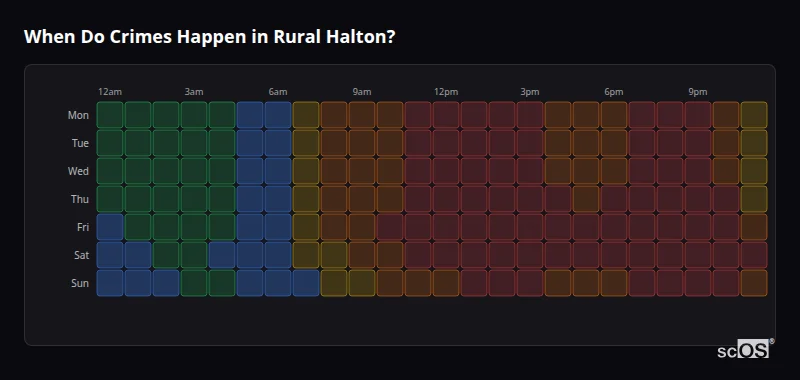This screenshot has width=800, height=380.
Task: Click the Fri row label
Action: (x=83, y=227)
